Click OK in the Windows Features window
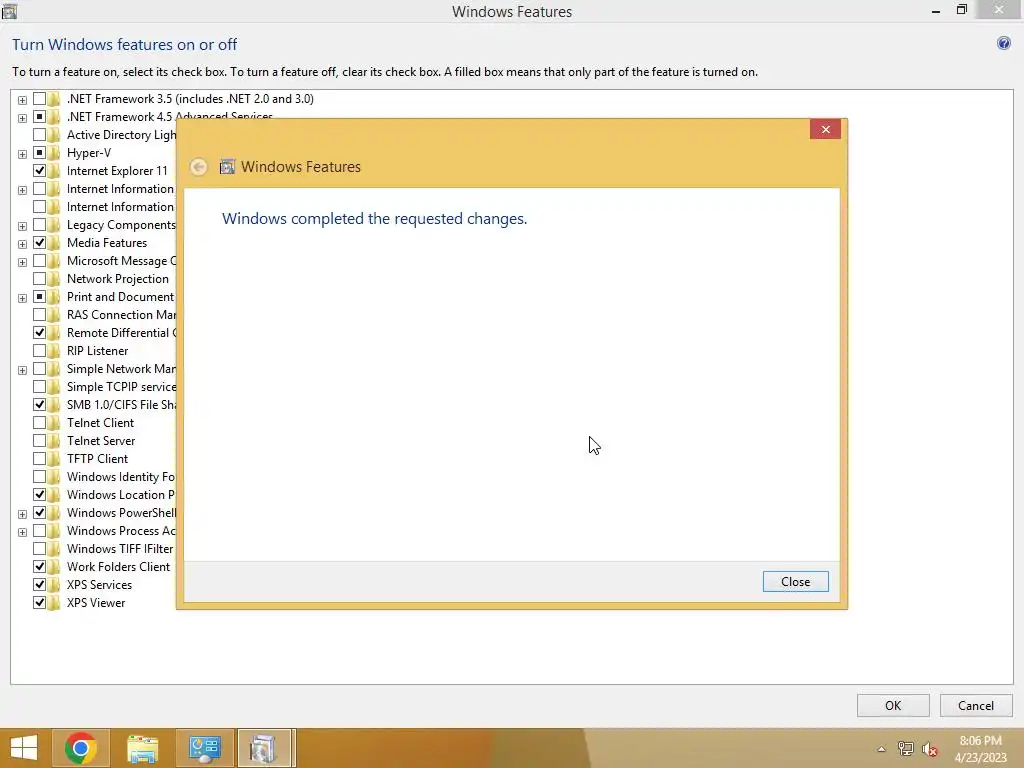 point(893,705)
